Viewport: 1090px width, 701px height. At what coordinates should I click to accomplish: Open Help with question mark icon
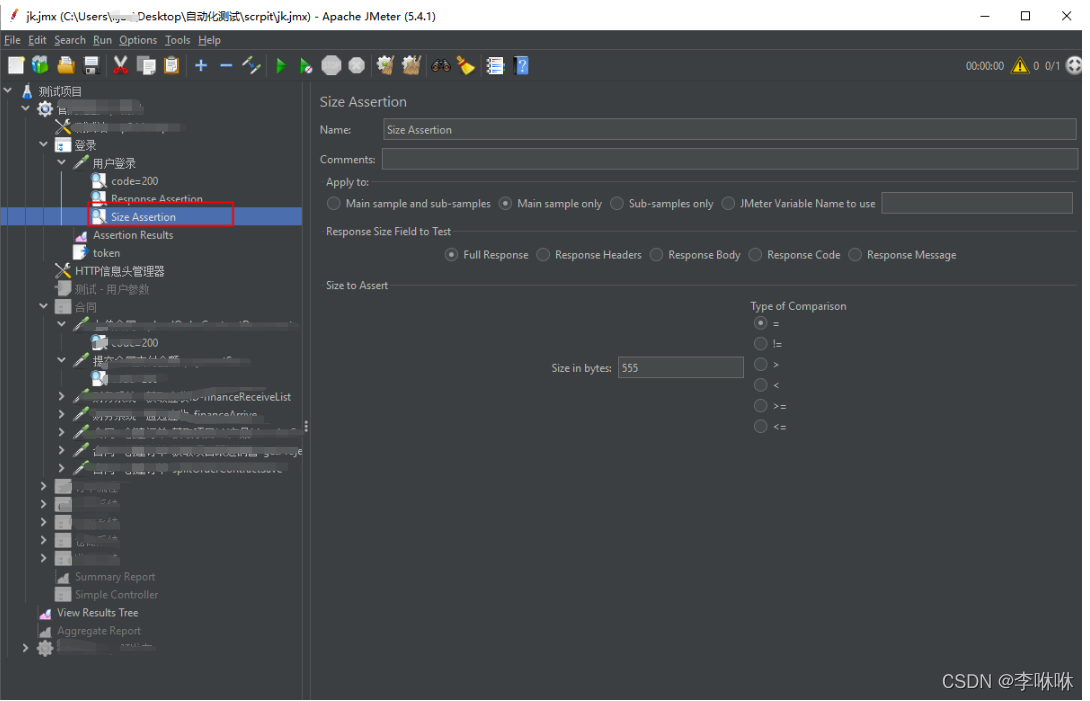521,65
